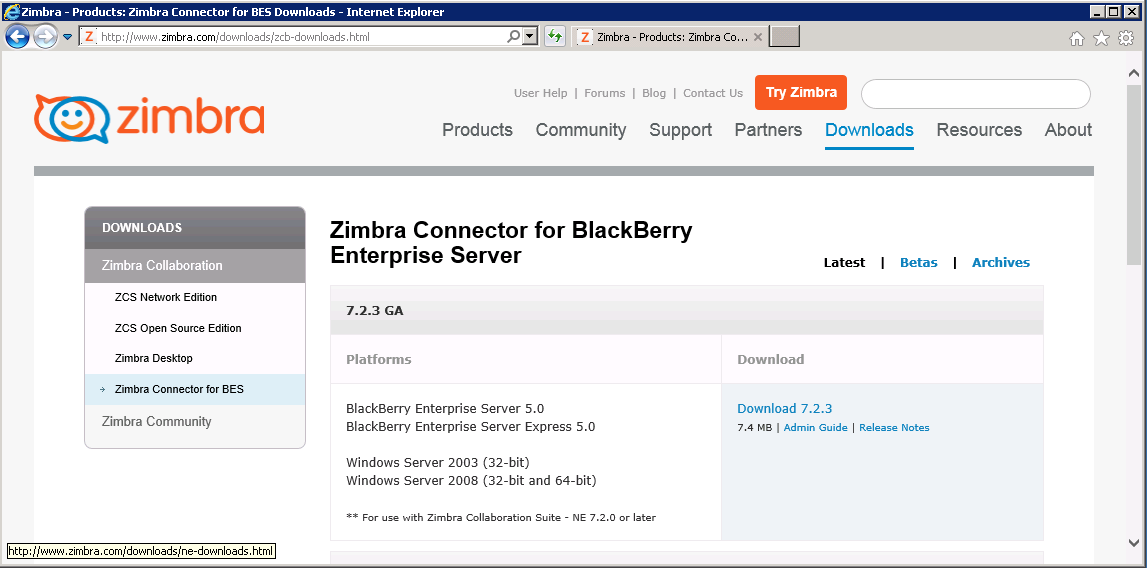Open the Community navigation menu
Viewport: 1147px width, 568px height.
click(581, 130)
